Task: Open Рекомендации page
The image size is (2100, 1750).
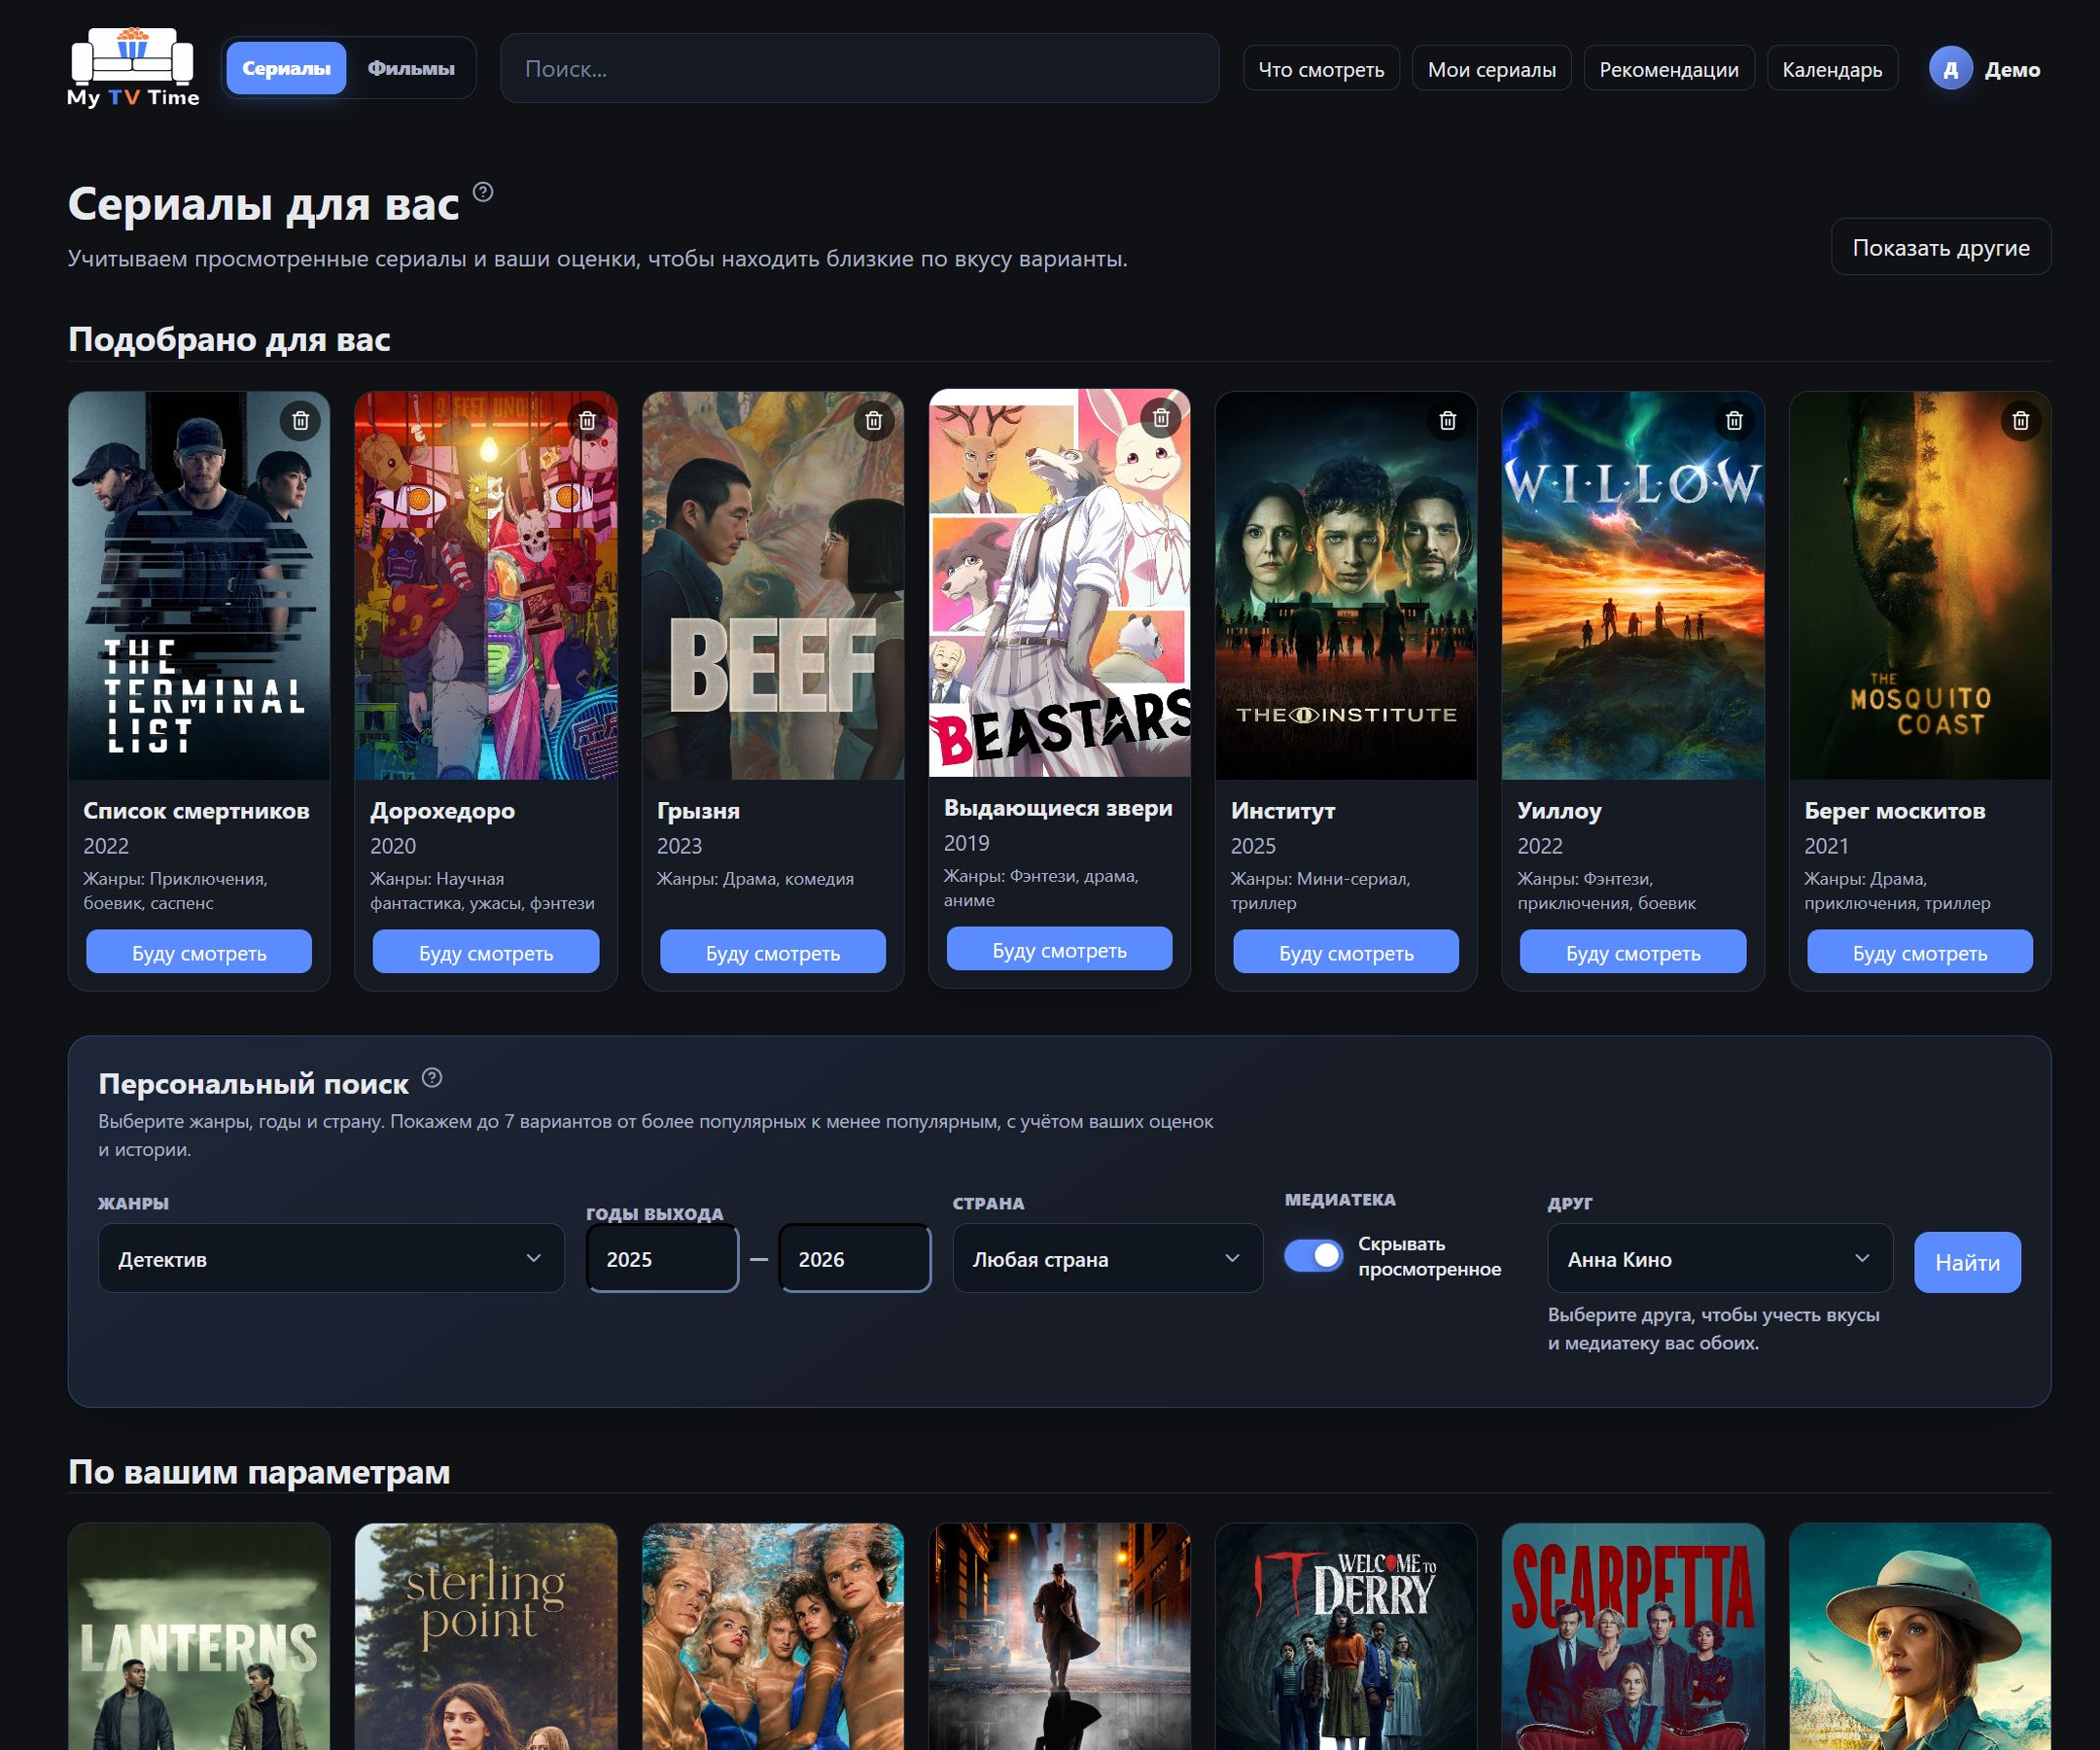Action: 1669,69
